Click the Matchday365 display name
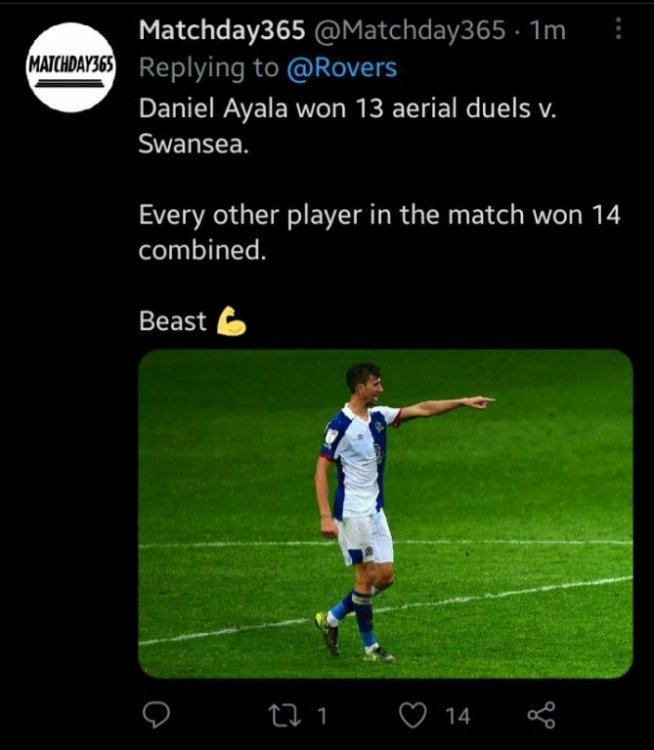The height and width of the screenshot is (750, 654). 221,31
